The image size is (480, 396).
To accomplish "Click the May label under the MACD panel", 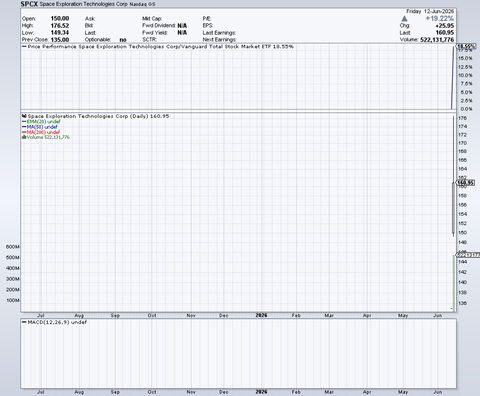I will 403,392.
